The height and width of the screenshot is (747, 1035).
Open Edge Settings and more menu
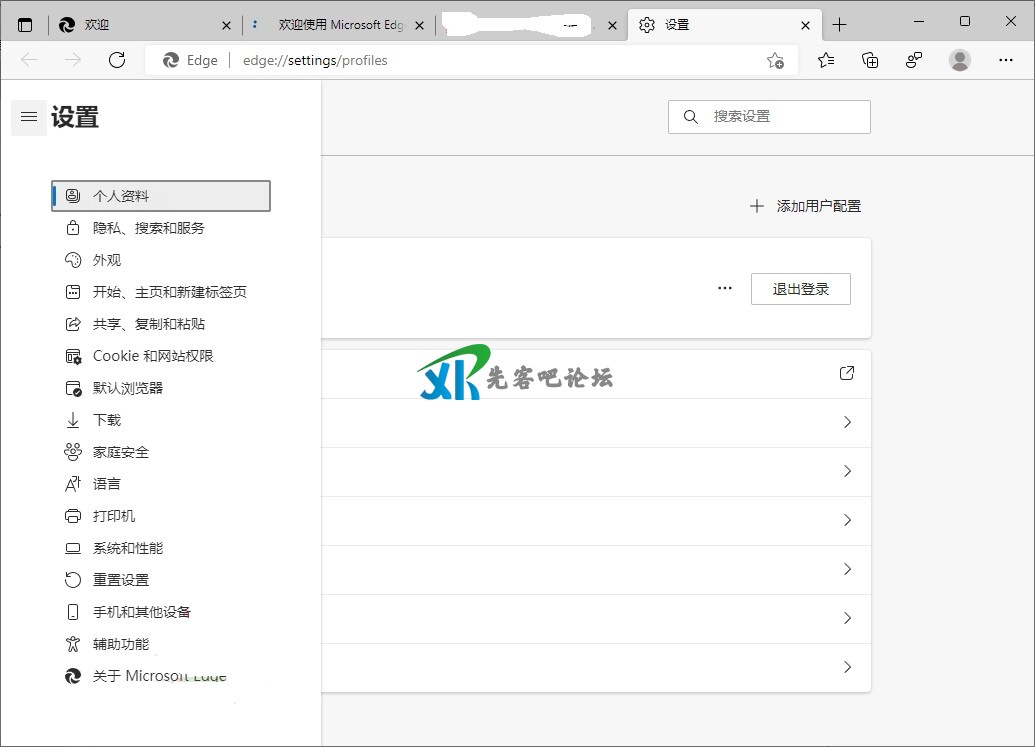click(x=1006, y=60)
